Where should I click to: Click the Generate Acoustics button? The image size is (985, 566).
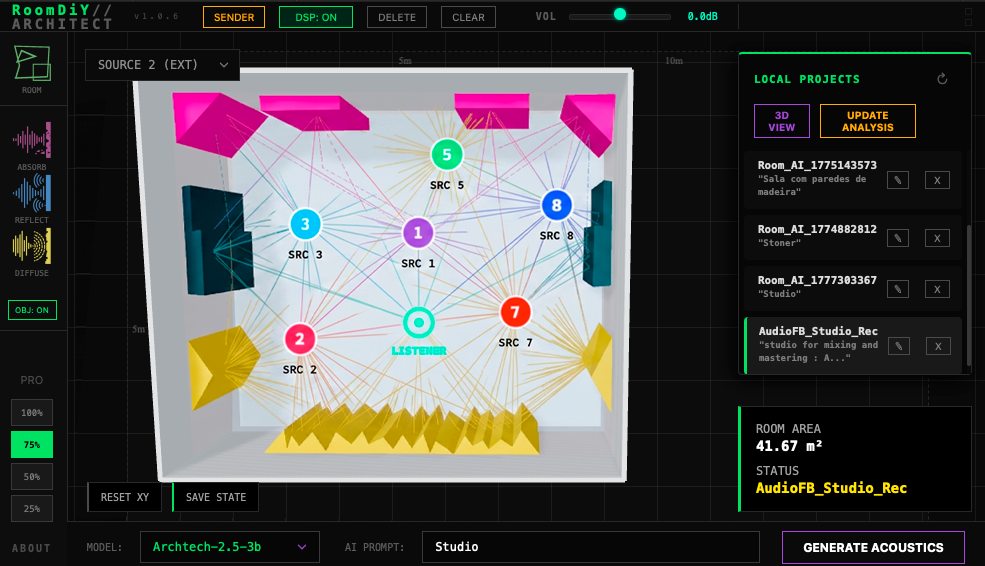pyautogui.click(x=873, y=548)
